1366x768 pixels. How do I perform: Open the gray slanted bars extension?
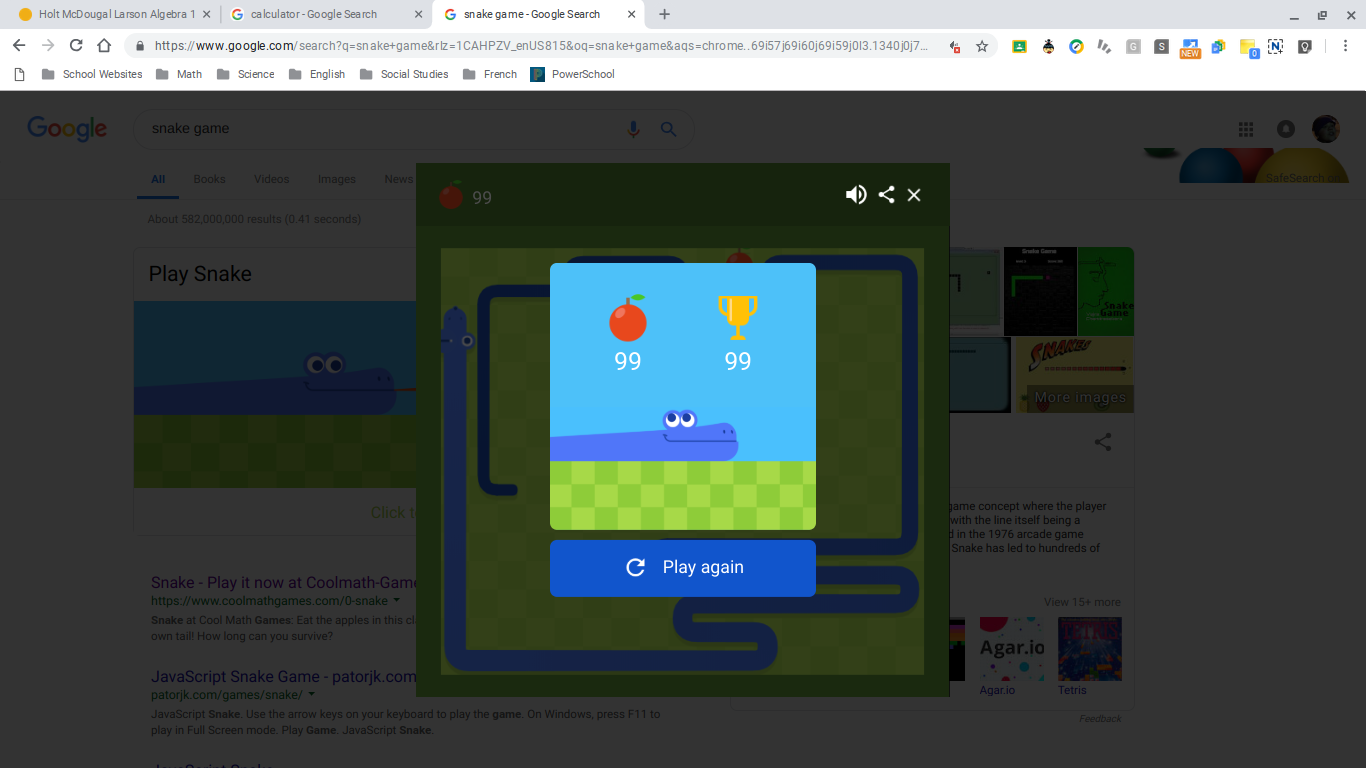point(1104,46)
